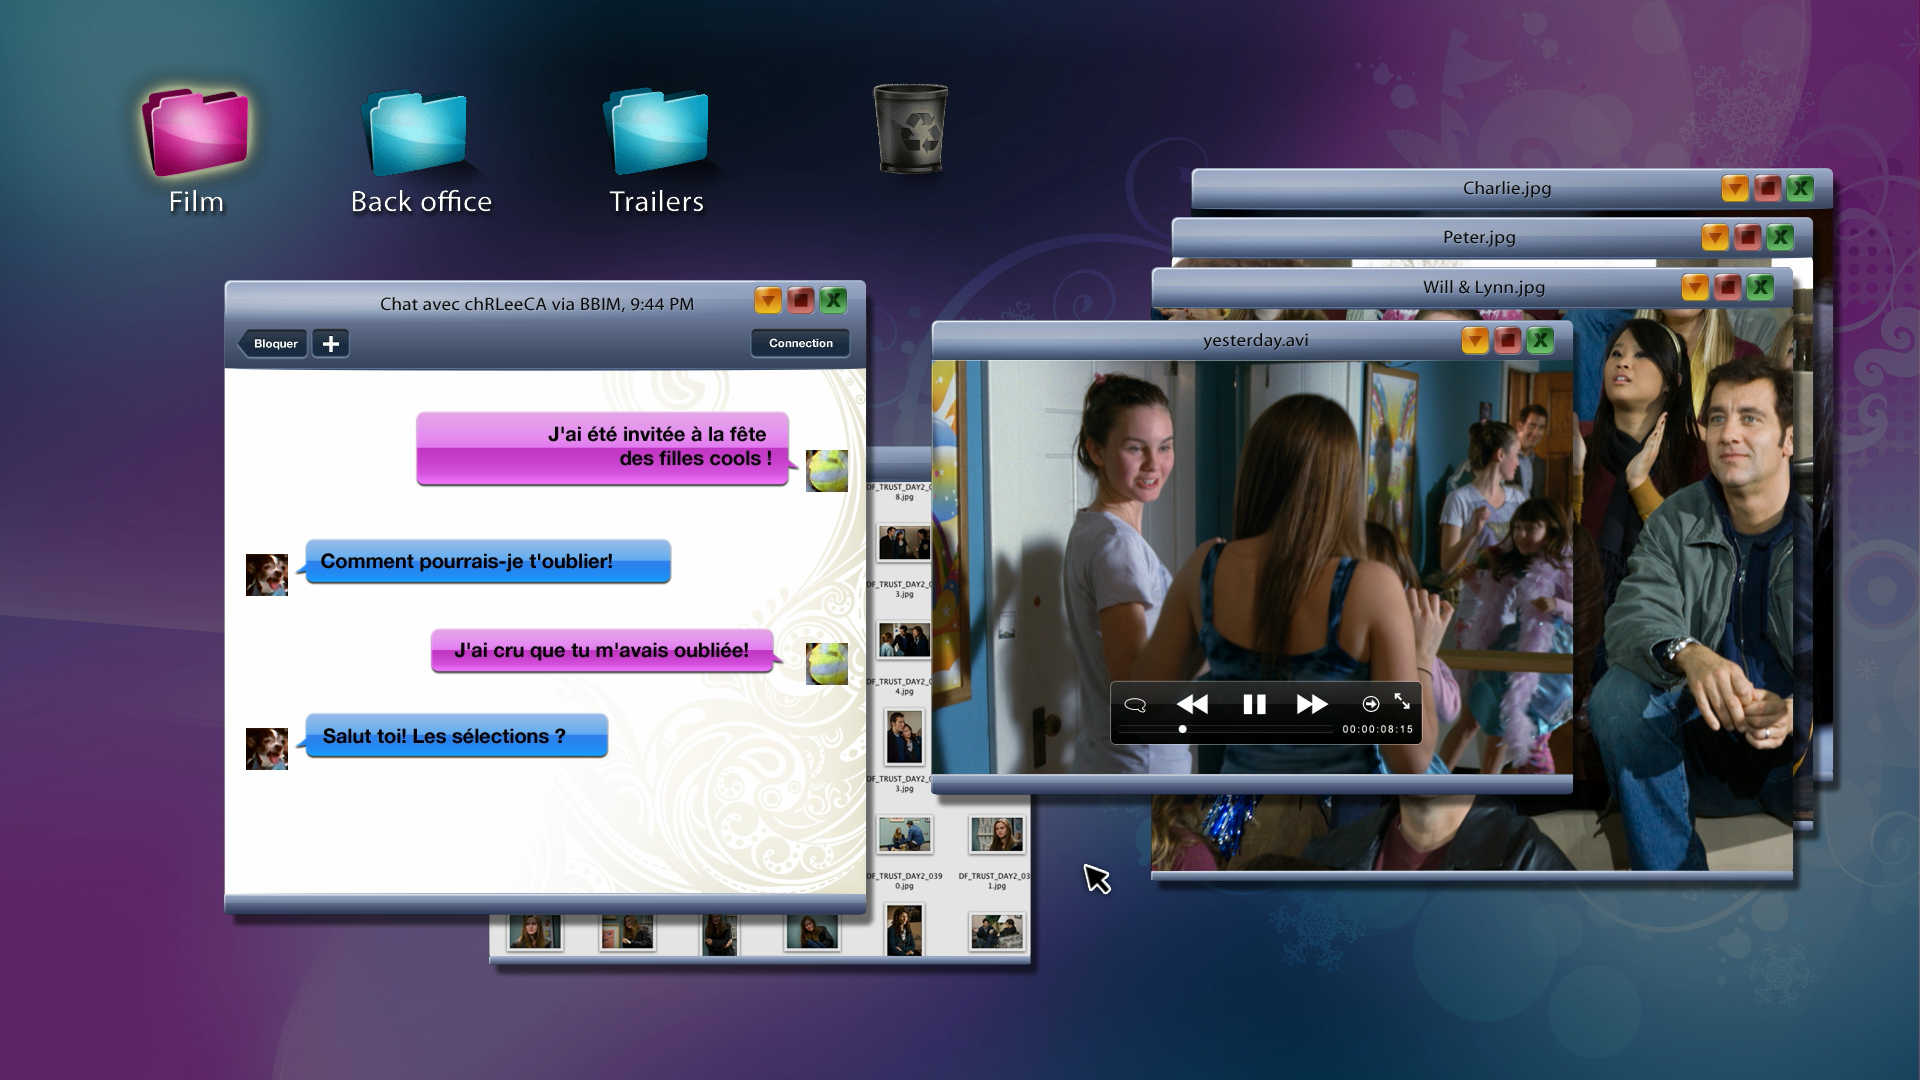Click the fullscreen icon in video player

1402,703
